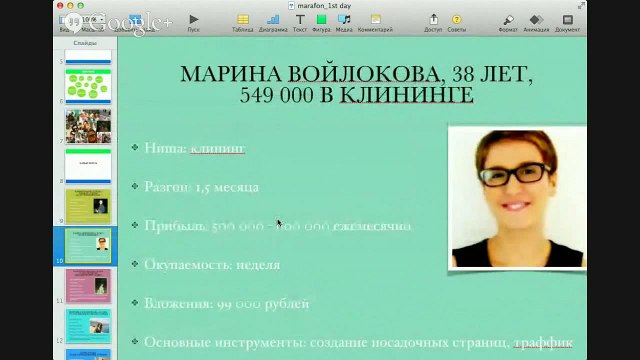The image size is (640, 360).
Task: Click the bullet Окупаемость: неделя
Action: coord(212,264)
